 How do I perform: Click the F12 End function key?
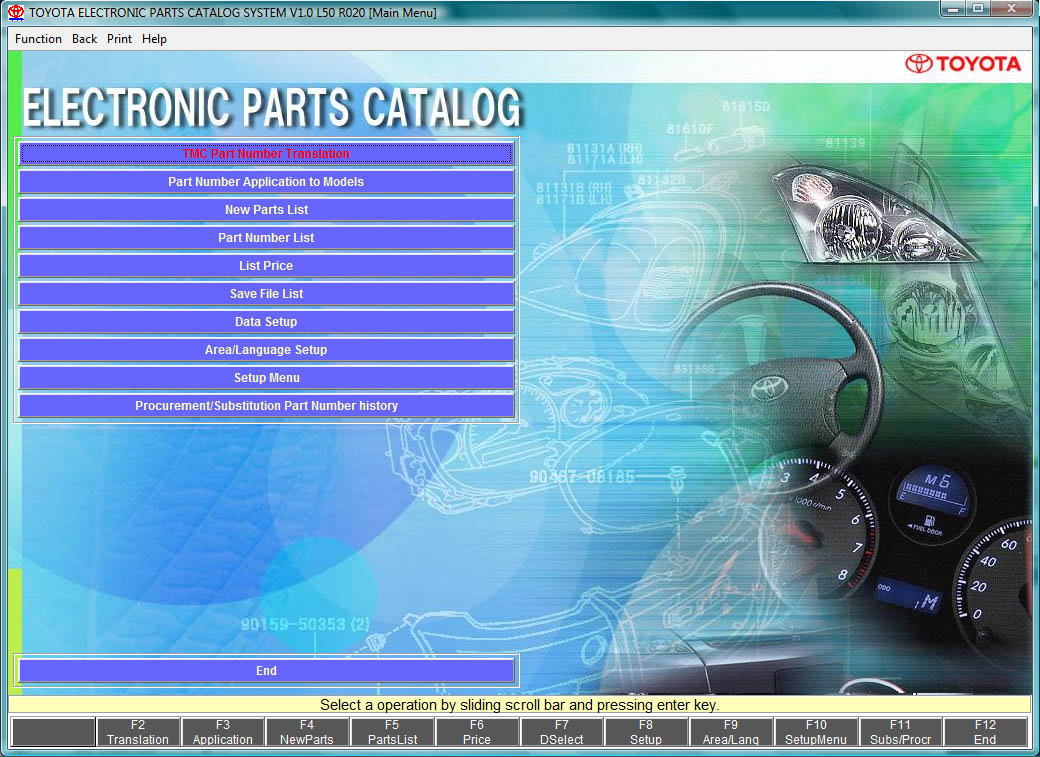985,732
